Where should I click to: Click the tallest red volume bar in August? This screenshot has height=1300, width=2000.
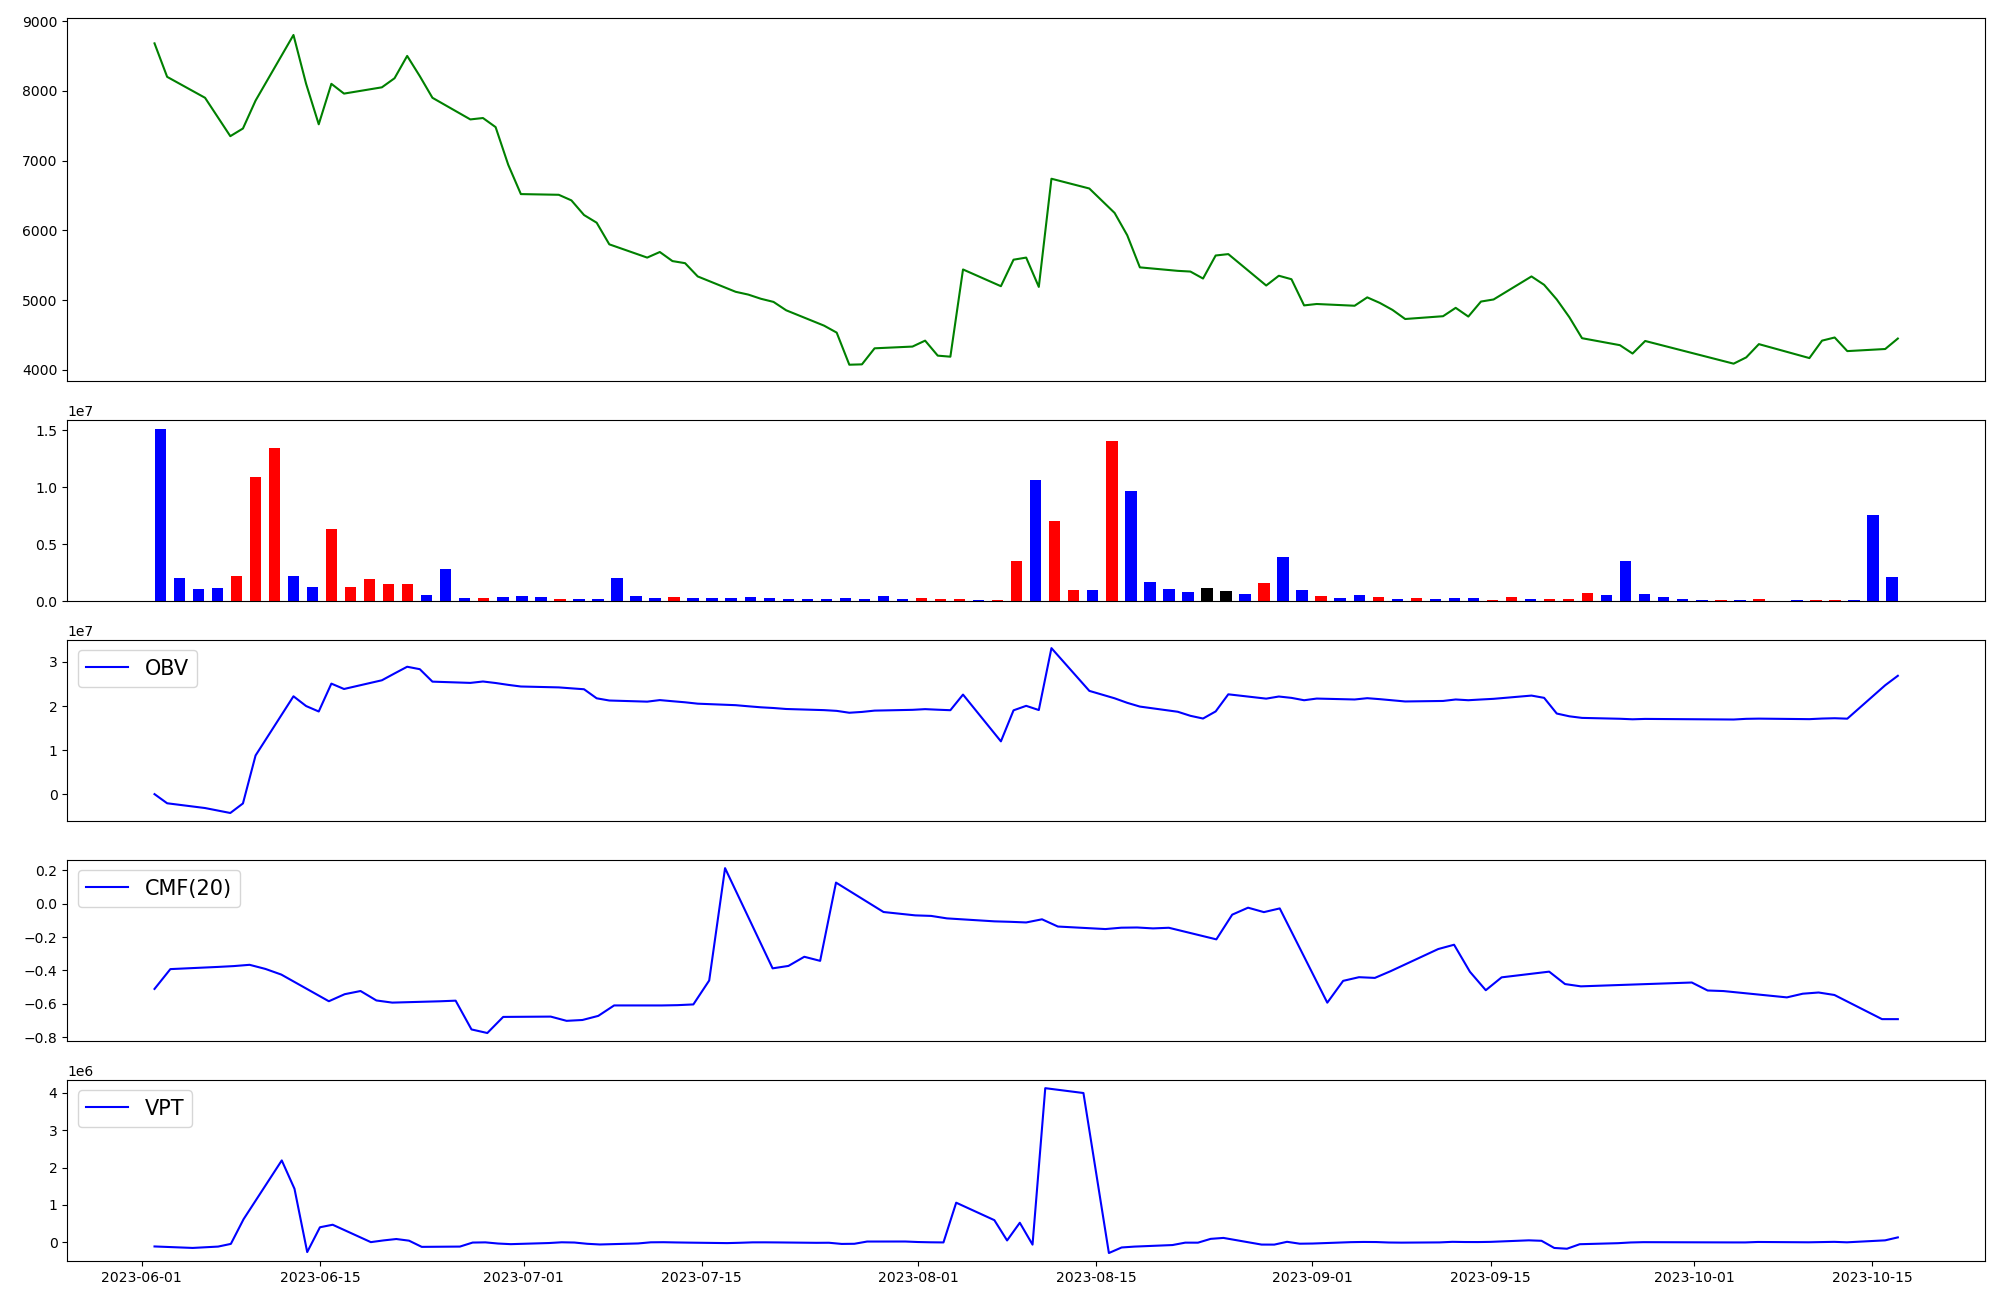1111,520
